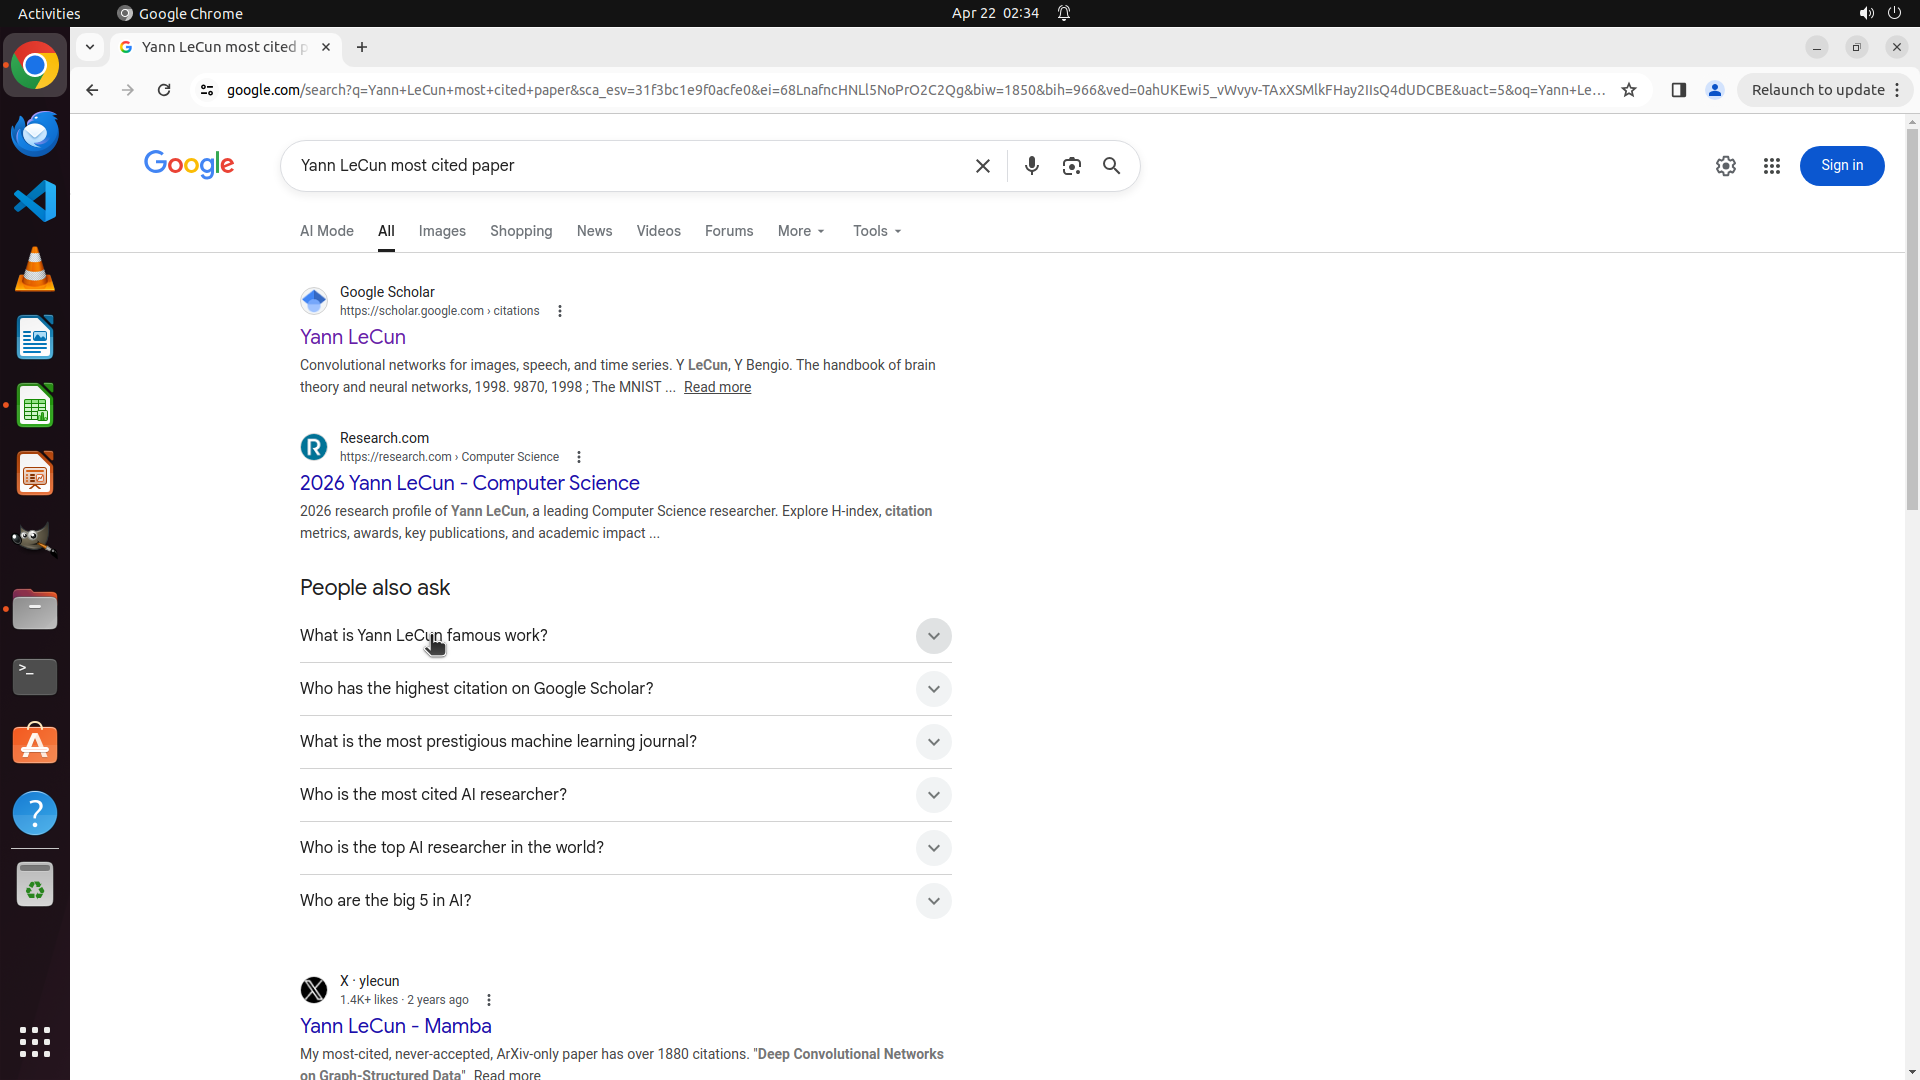Open '2026 Yann LeCun - Computer Science' link
This screenshot has width=1920, height=1080.
pyautogui.click(x=469, y=483)
